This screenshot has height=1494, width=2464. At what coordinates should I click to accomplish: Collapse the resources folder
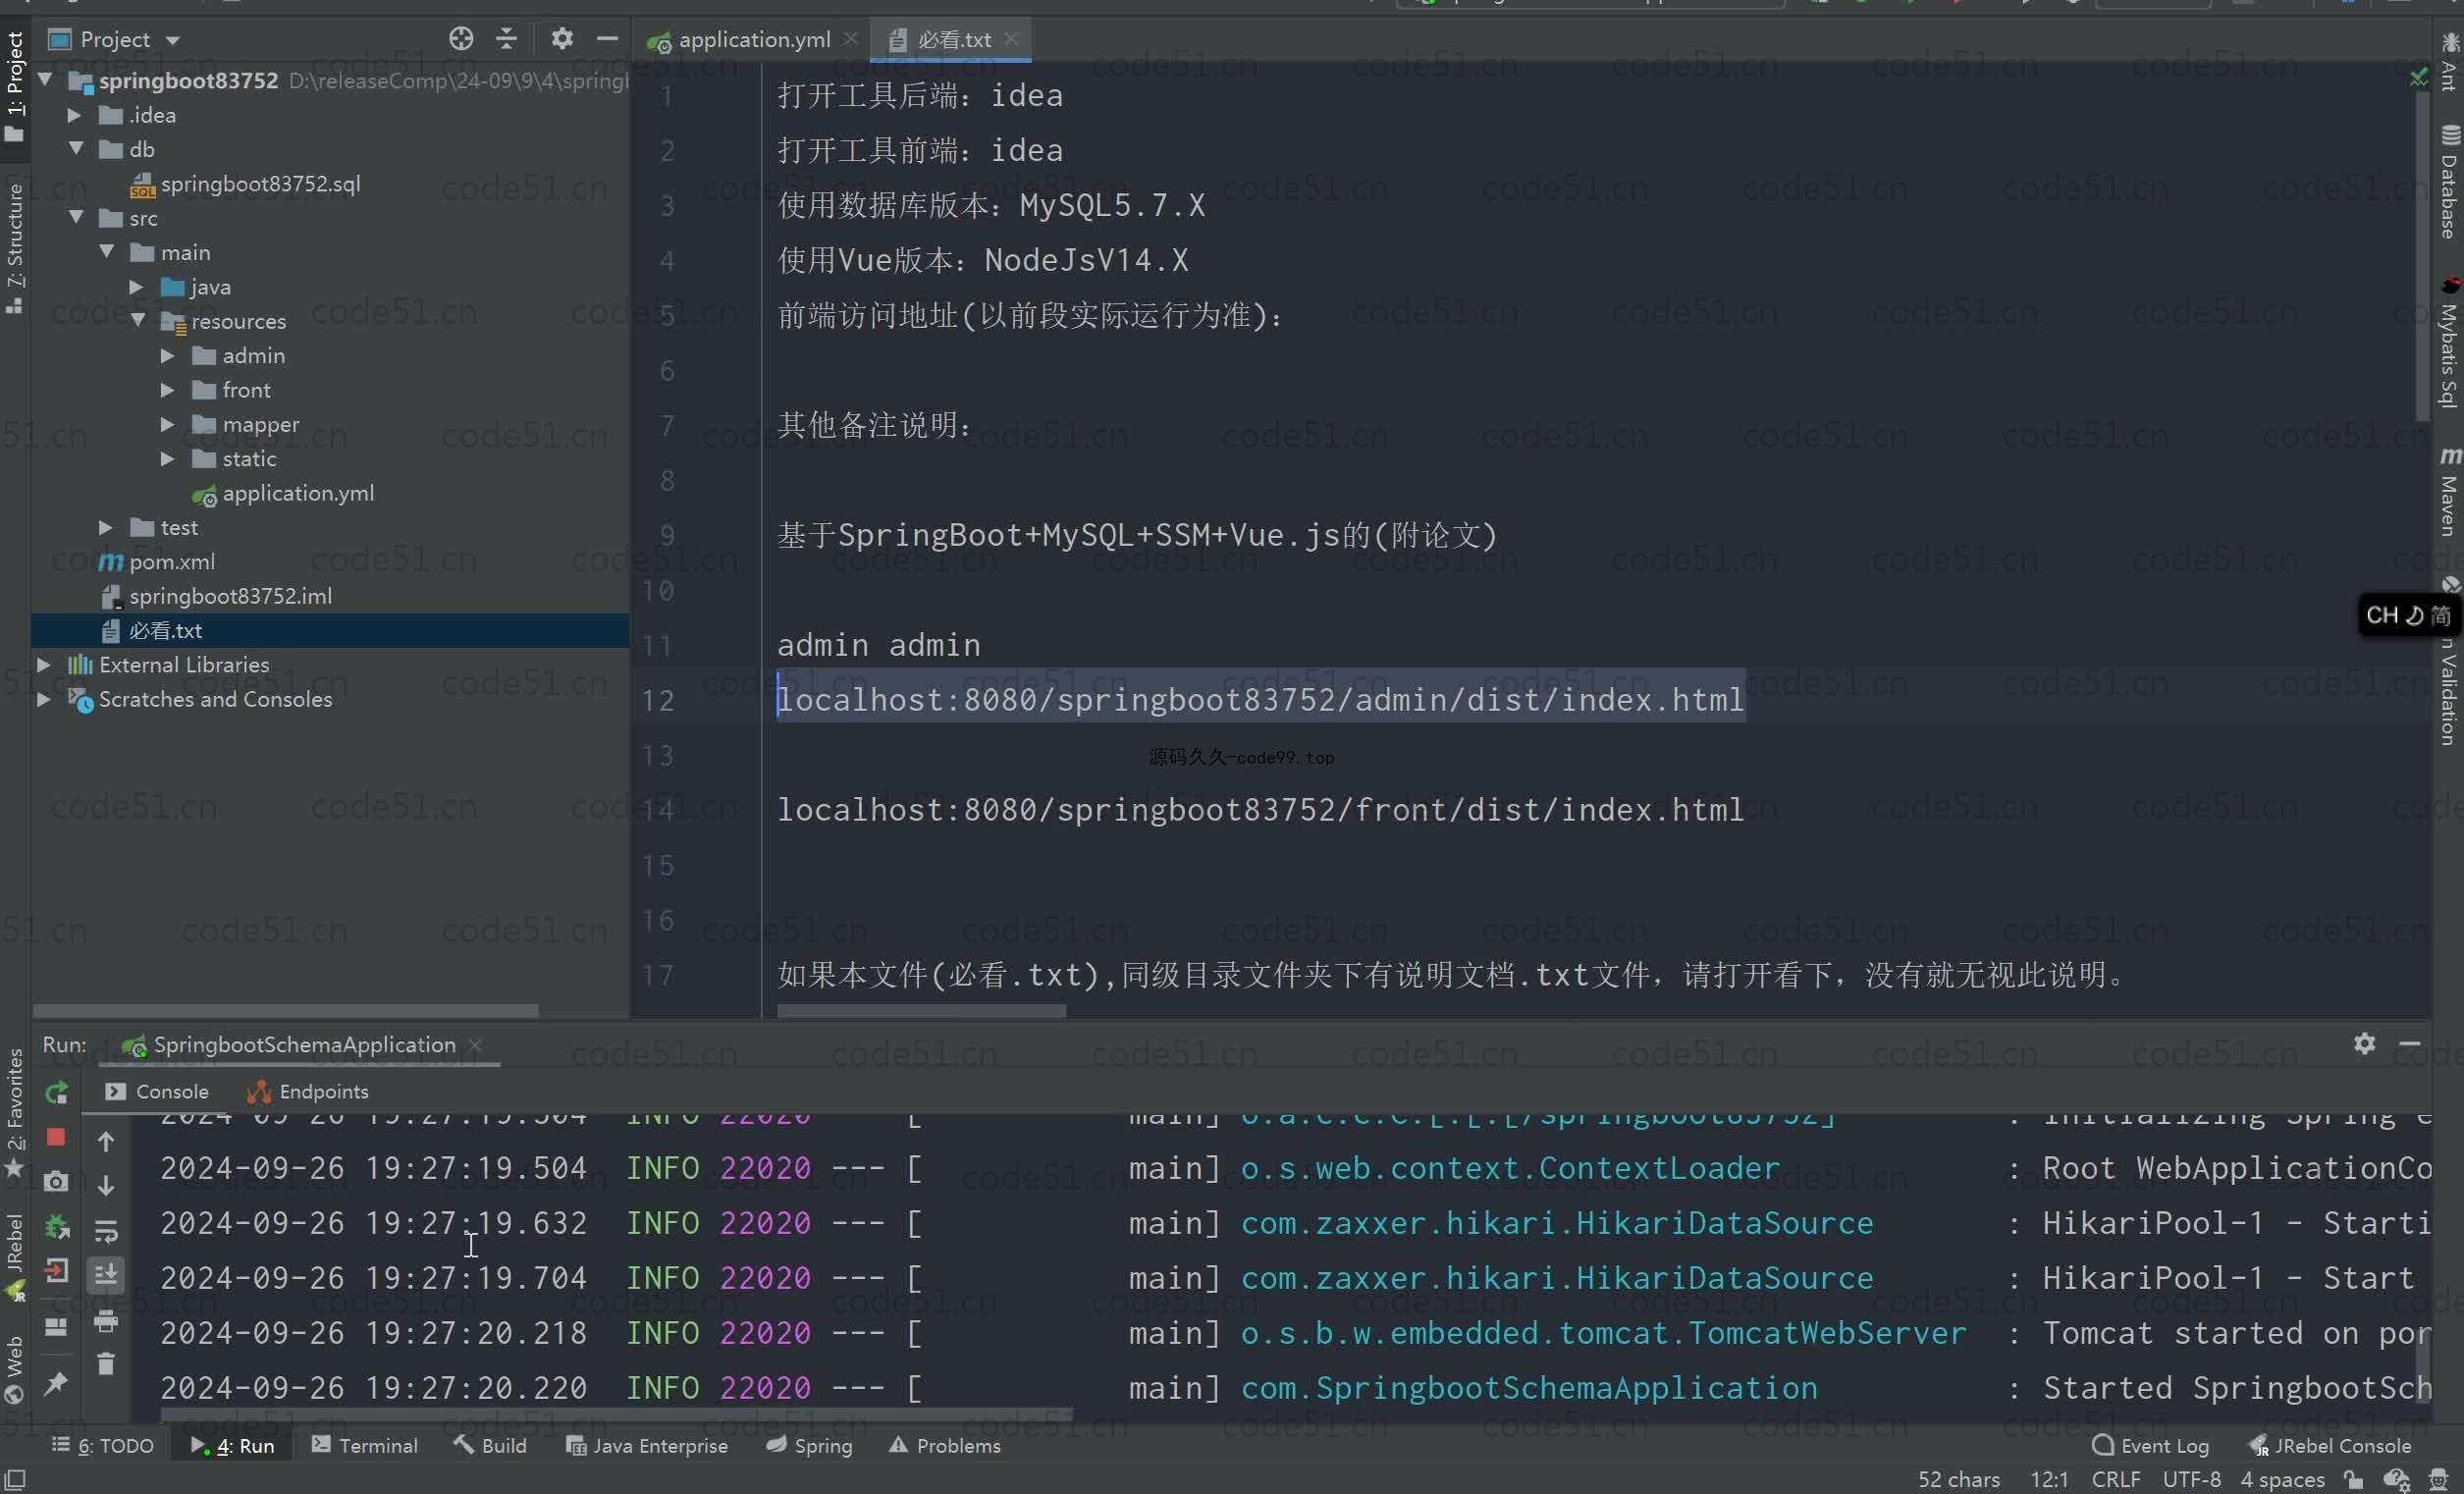[138, 321]
